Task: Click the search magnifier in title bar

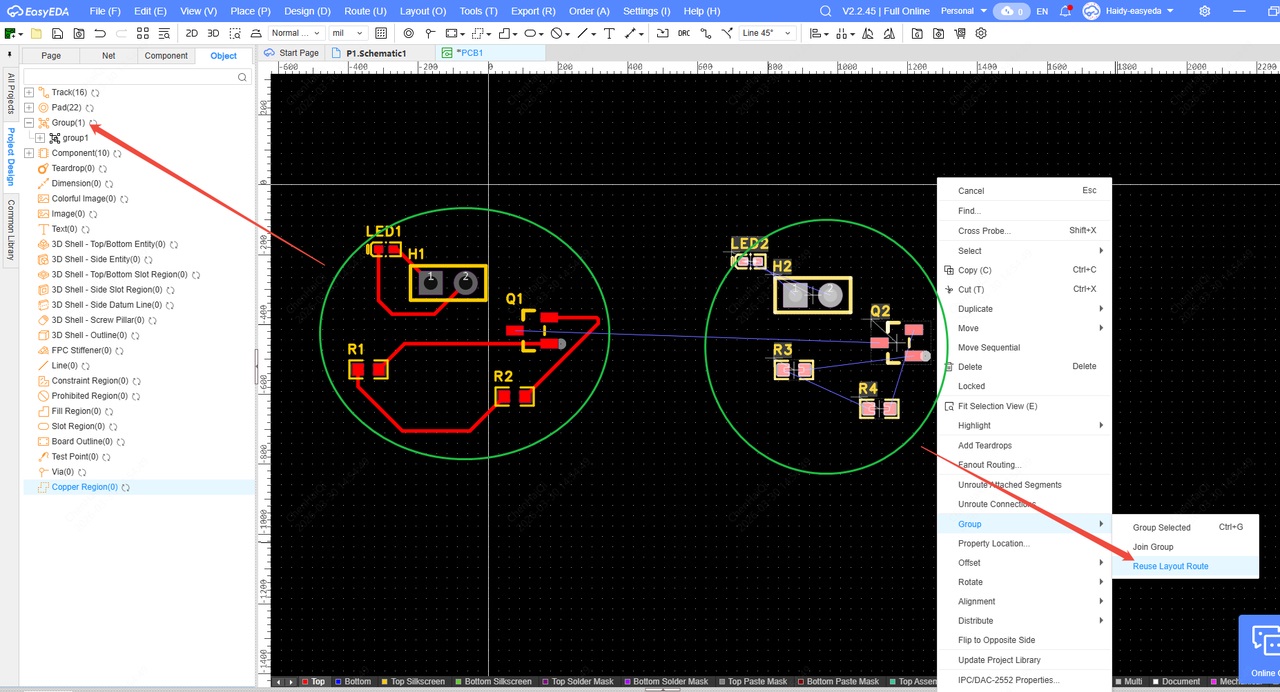Action: tap(825, 11)
